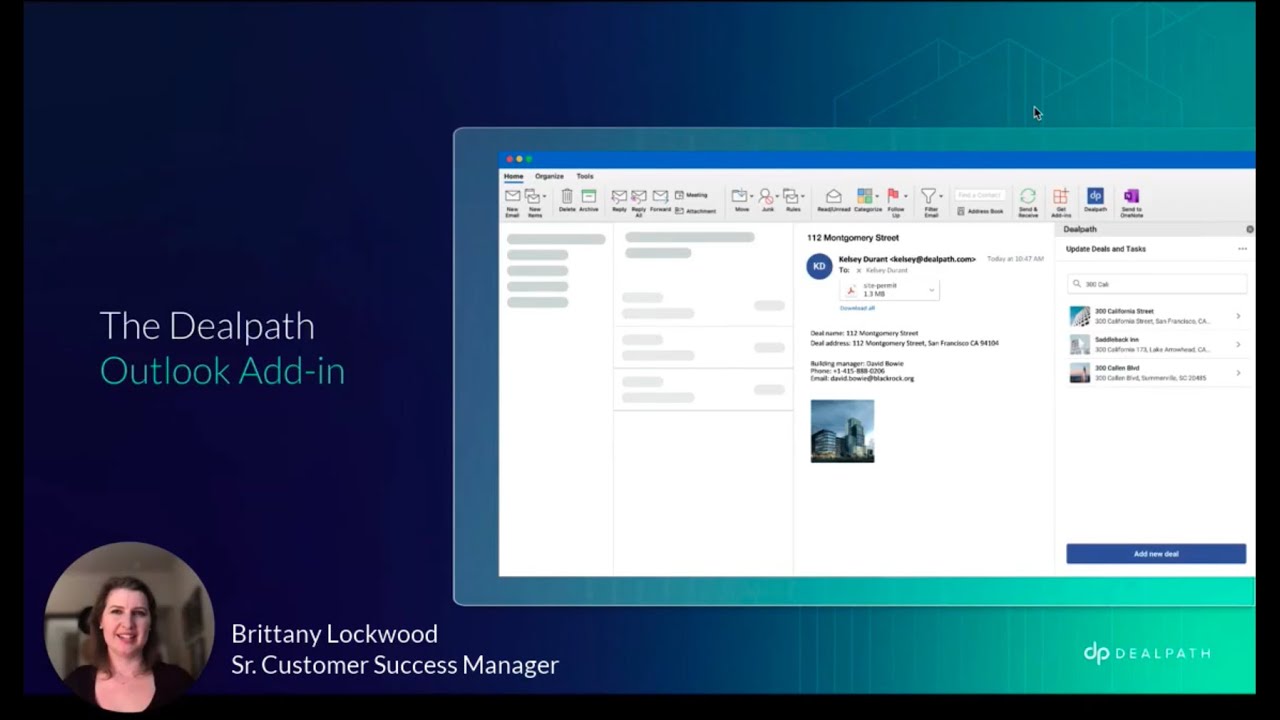Expand the 300 California Street chevron
Viewport: 1280px width, 720px height.
1238,316
